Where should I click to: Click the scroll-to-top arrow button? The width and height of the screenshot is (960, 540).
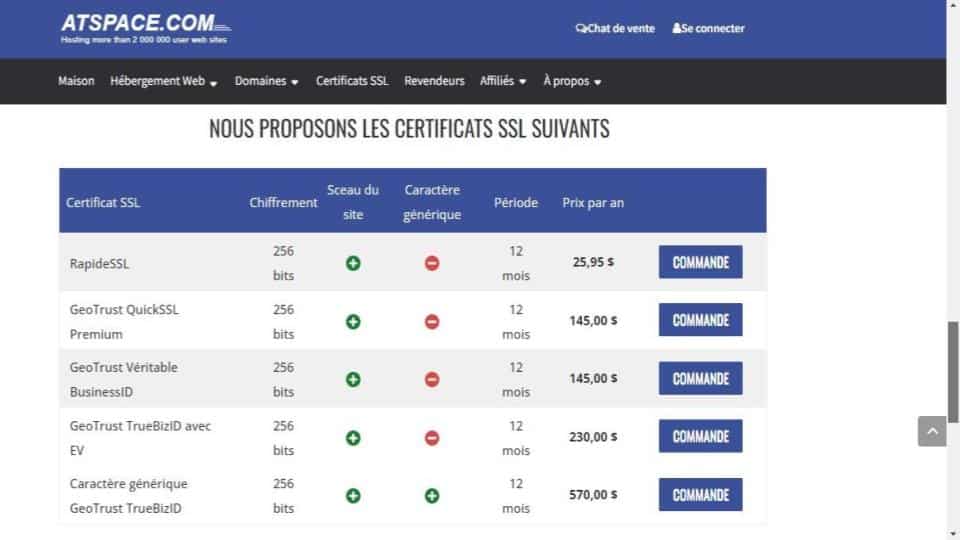(x=932, y=431)
